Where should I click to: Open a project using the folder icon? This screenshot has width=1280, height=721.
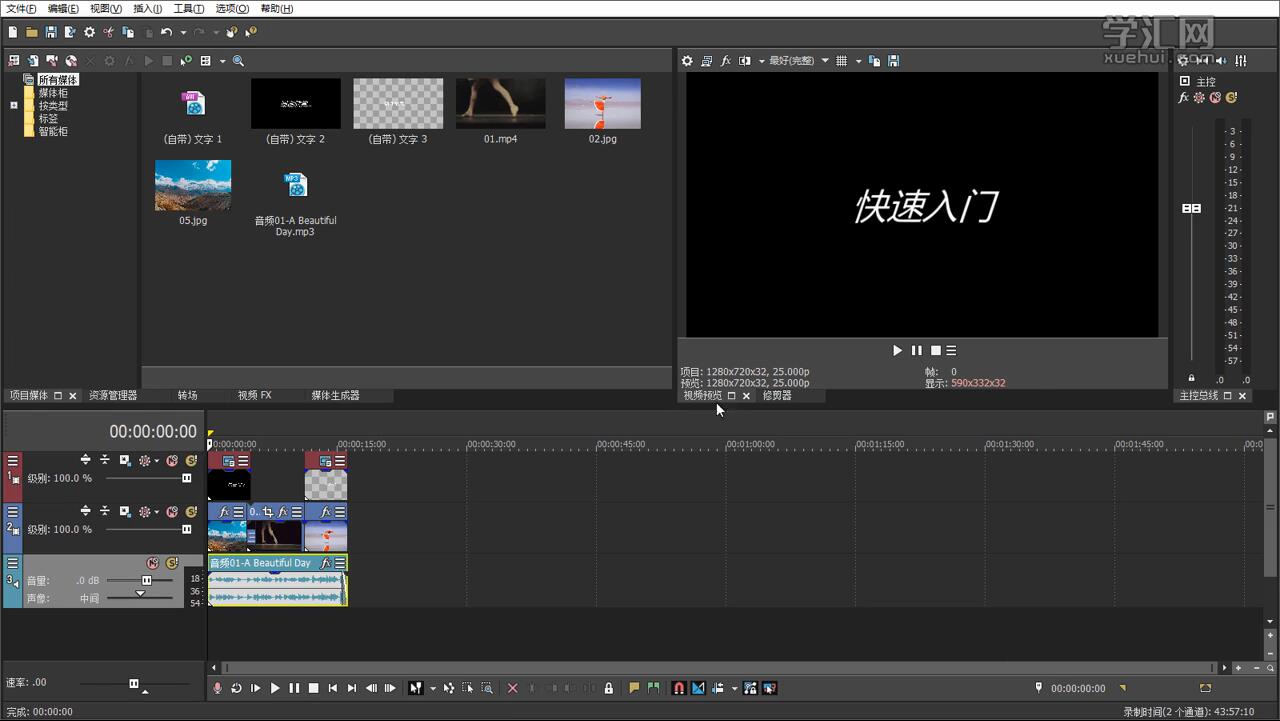coord(32,32)
